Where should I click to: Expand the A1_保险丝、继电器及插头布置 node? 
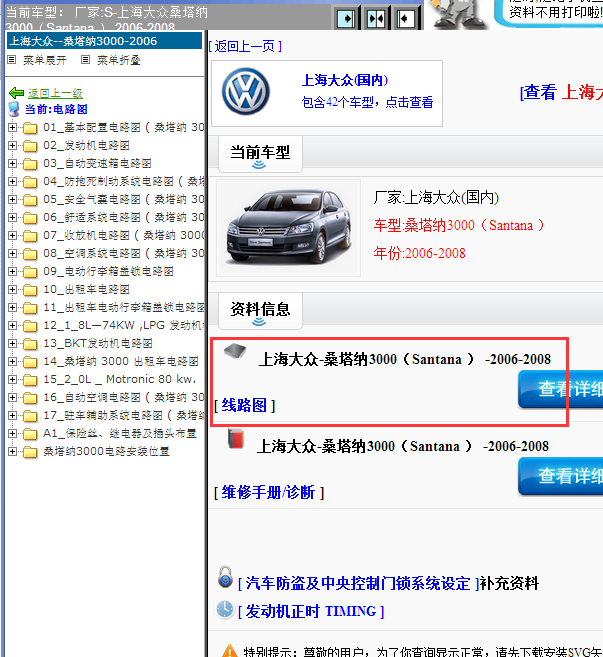coord(13,433)
